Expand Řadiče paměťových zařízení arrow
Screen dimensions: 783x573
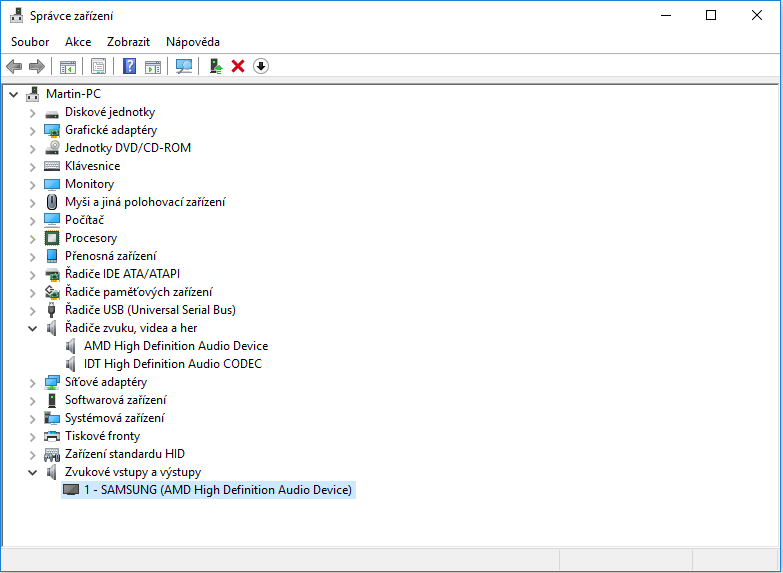[x=32, y=293]
